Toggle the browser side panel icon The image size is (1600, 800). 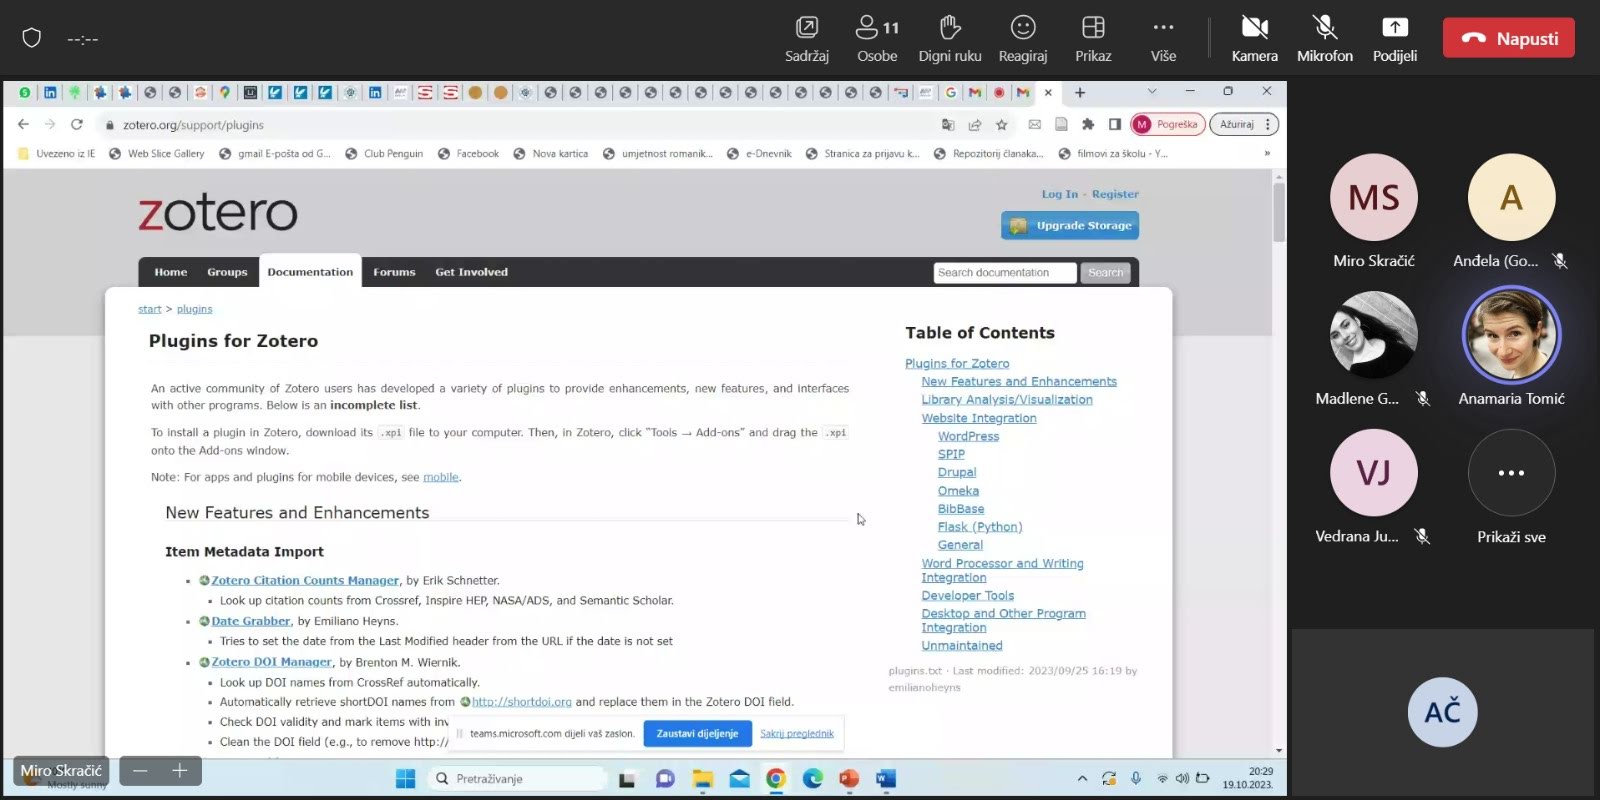(1114, 125)
